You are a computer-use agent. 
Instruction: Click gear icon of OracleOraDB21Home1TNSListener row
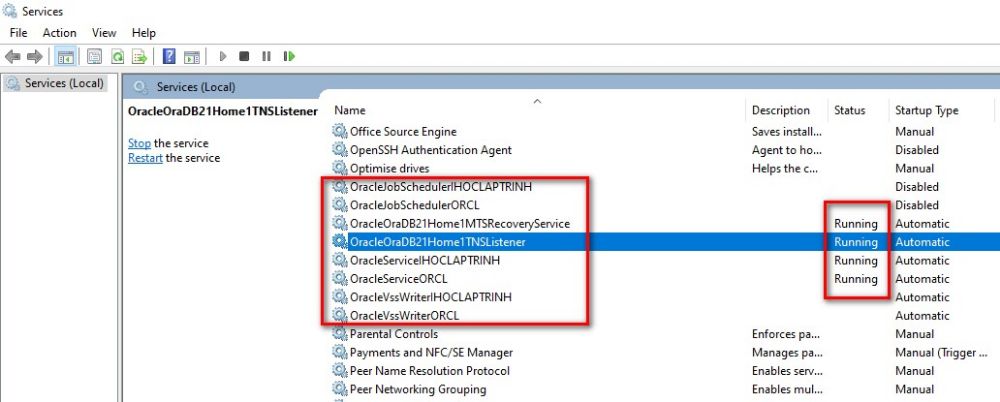(340, 242)
